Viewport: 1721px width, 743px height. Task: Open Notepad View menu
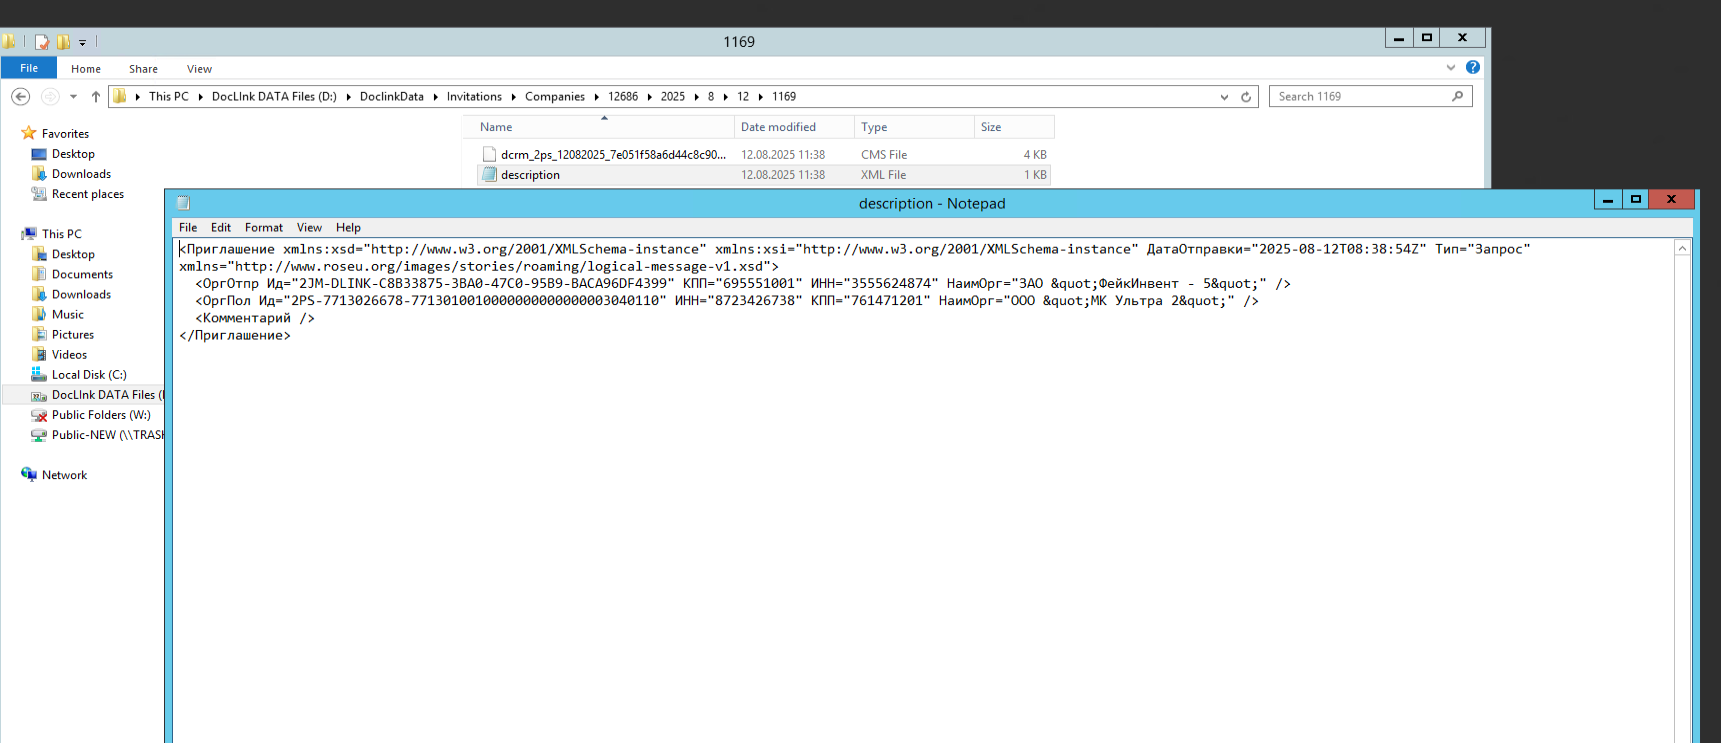coord(309,228)
